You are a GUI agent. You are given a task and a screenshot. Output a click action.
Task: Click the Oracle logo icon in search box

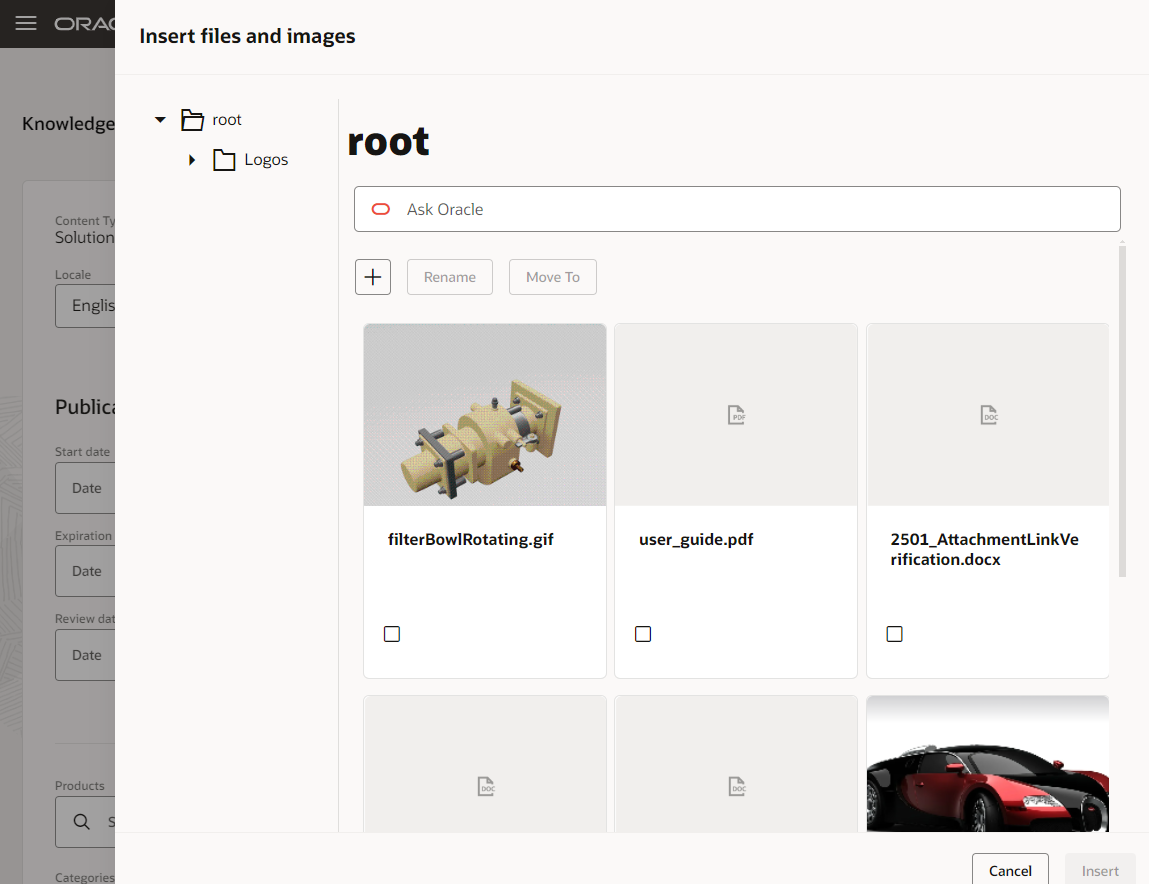coord(381,209)
